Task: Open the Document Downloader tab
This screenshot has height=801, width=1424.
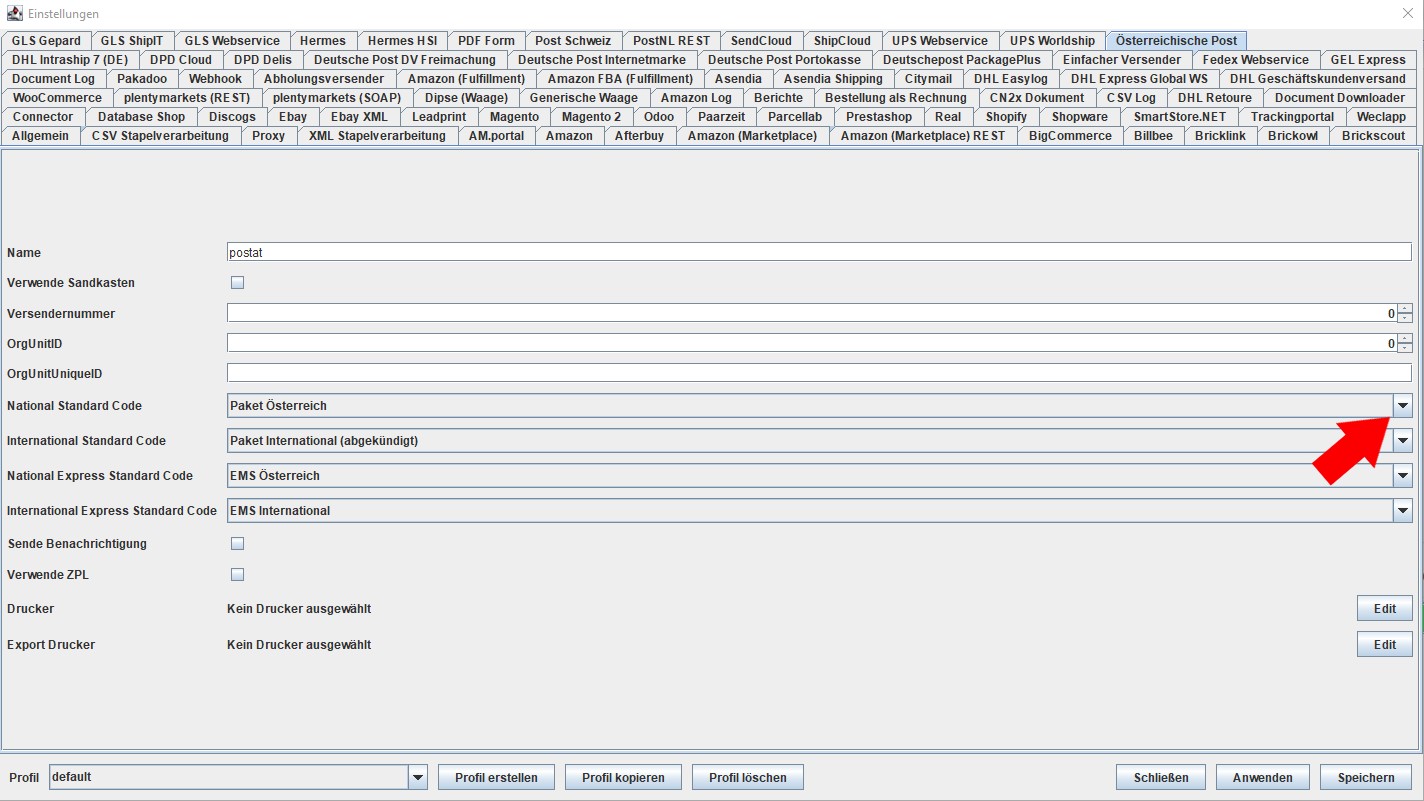Action: [1340, 98]
